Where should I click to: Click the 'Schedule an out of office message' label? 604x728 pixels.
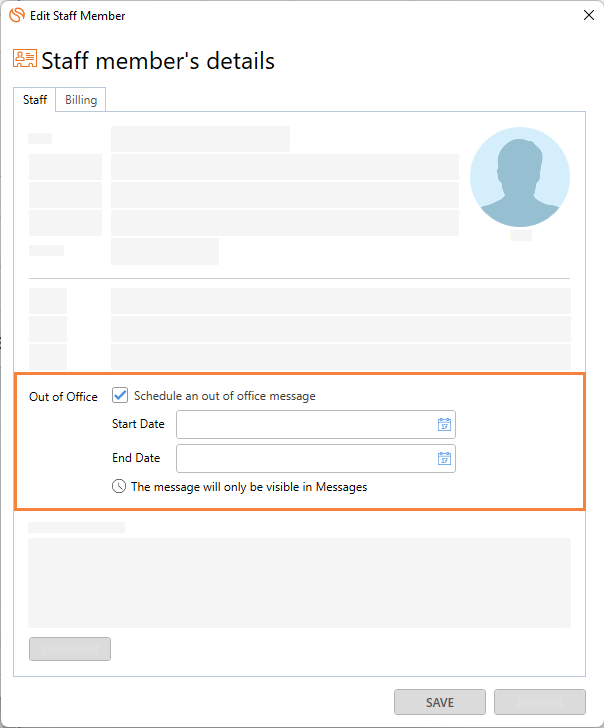tap(225, 396)
